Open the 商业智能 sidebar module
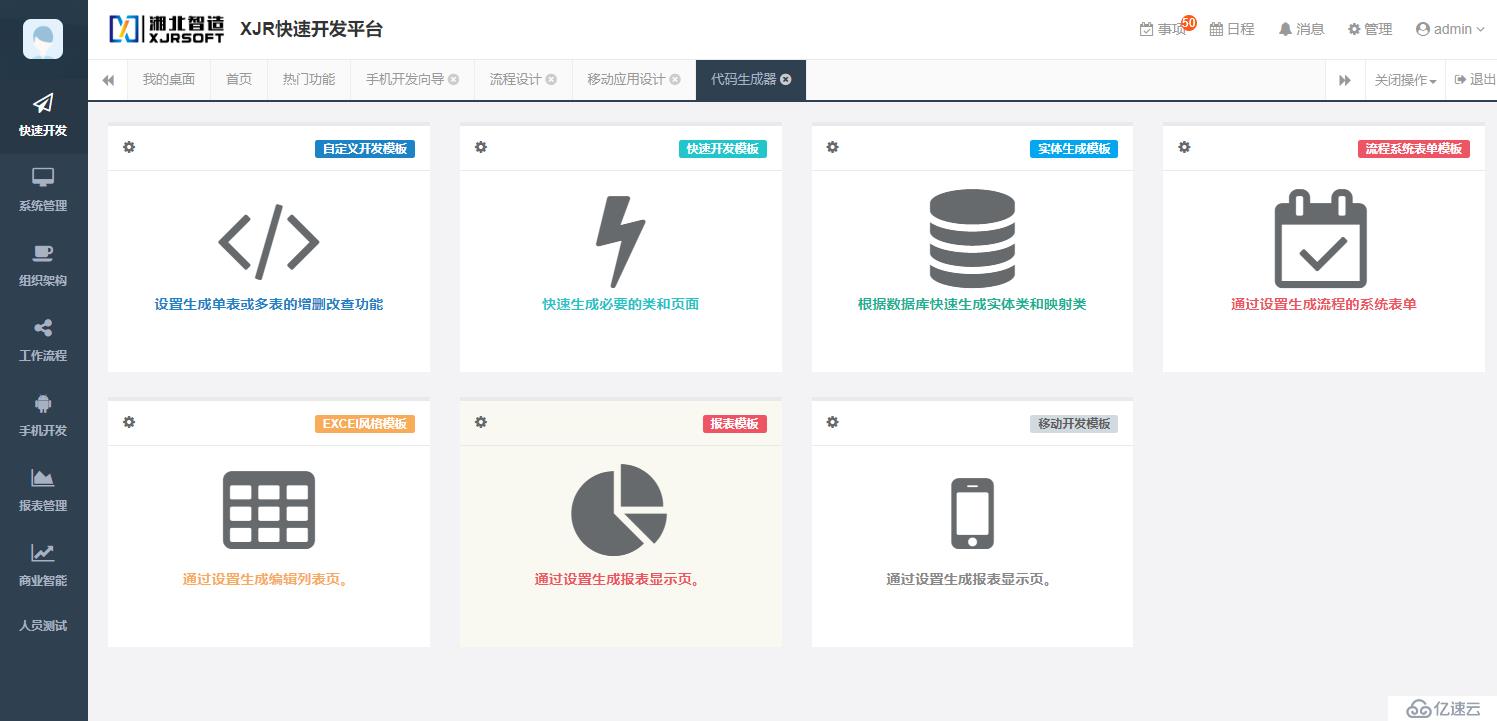The height and width of the screenshot is (721, 1497). [43, 566]
